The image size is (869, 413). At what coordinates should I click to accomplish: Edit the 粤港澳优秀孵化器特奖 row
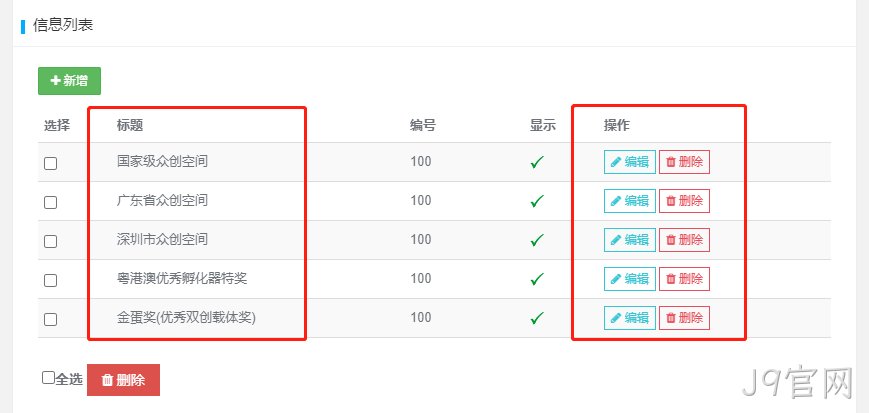pyautogui.click(x=630, y=279)
